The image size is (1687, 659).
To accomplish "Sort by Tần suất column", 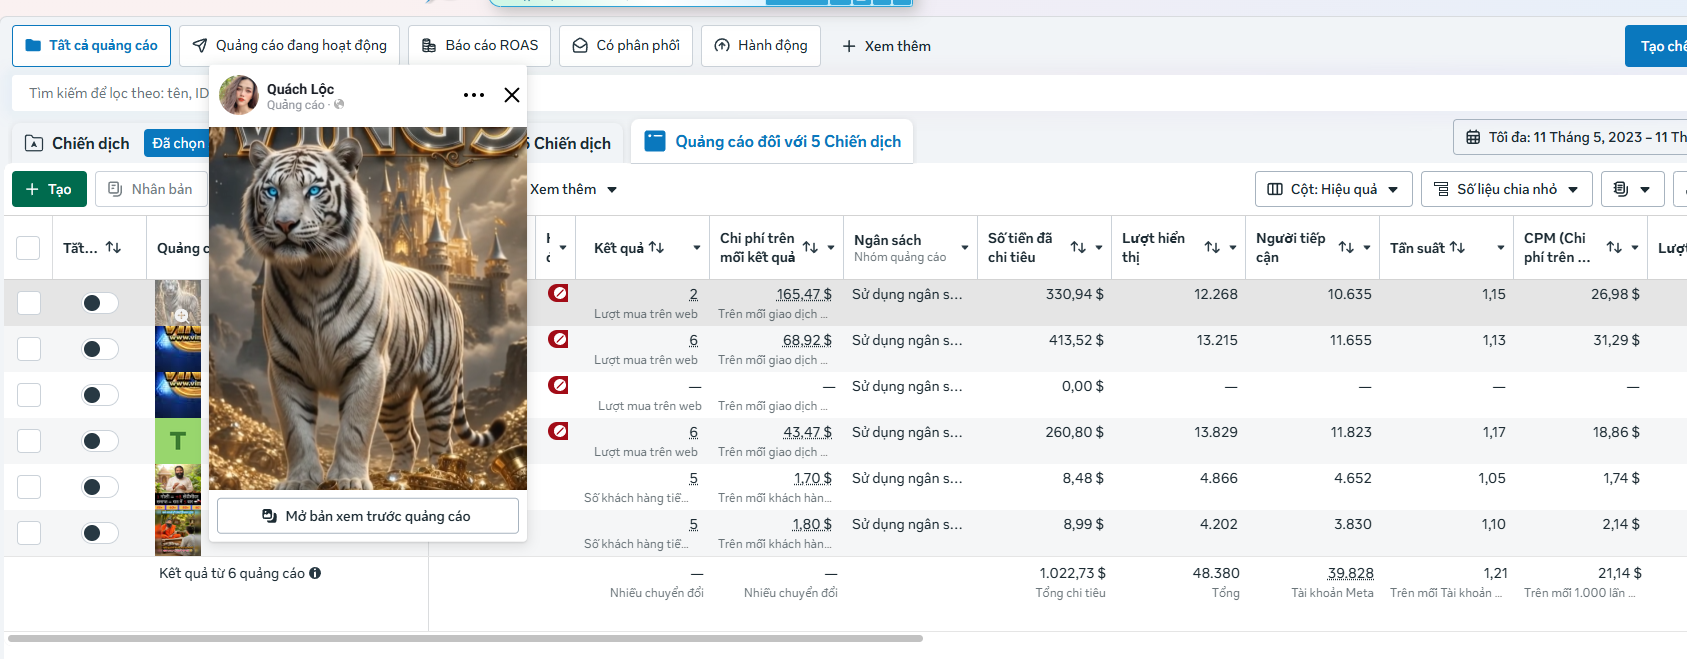I will [x=1457, y=247].
